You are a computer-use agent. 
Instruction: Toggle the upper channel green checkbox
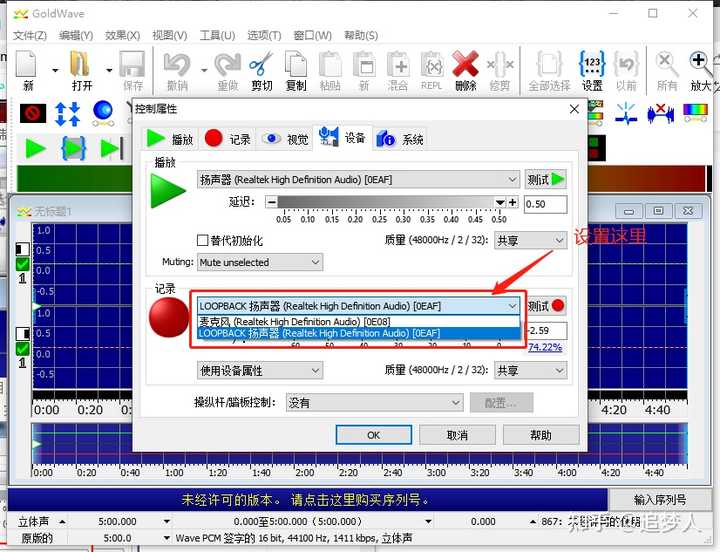click(x=22, y=265)
